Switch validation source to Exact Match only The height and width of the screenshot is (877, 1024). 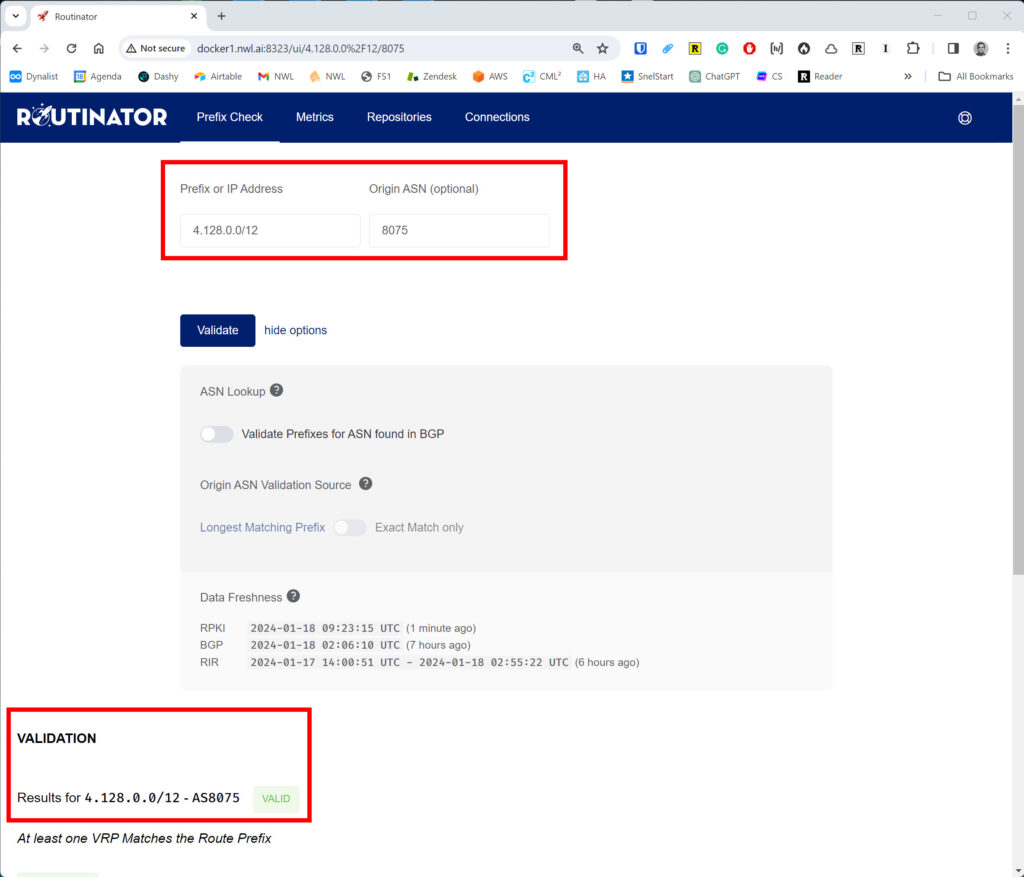click(349, 527)
